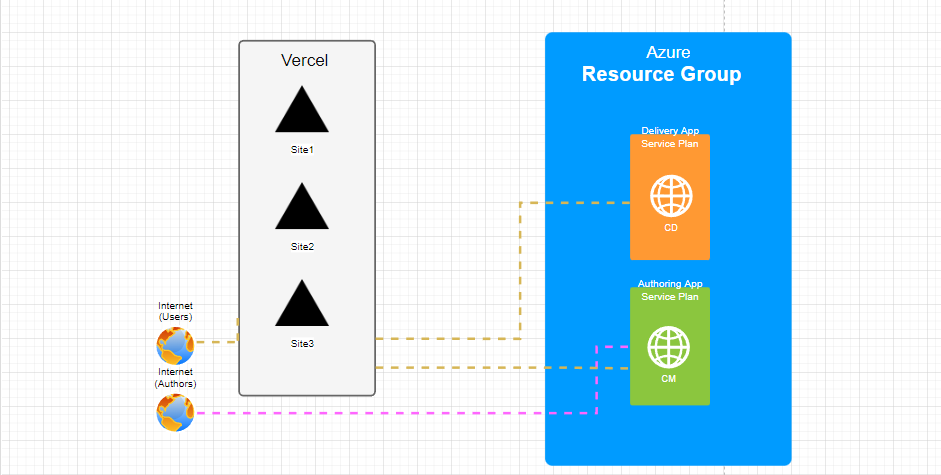Select the CM text label
Viewport: 941px width, 475px height.
[x=669, y=378]
